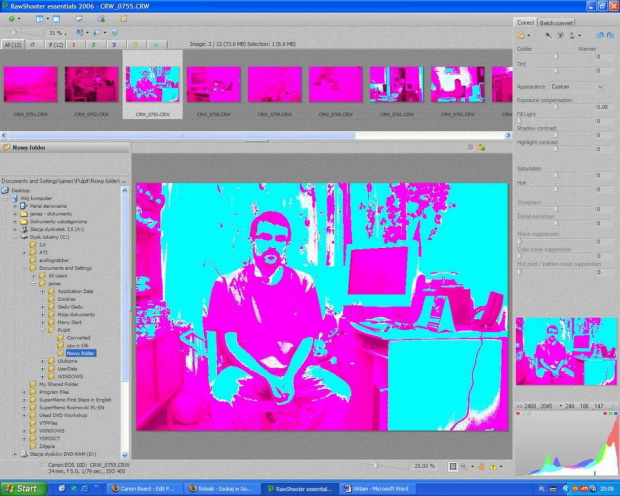This screenshot has height=496, width=620.
Task: Select the priority 1 red filter tab
Action: pos(74,45)
